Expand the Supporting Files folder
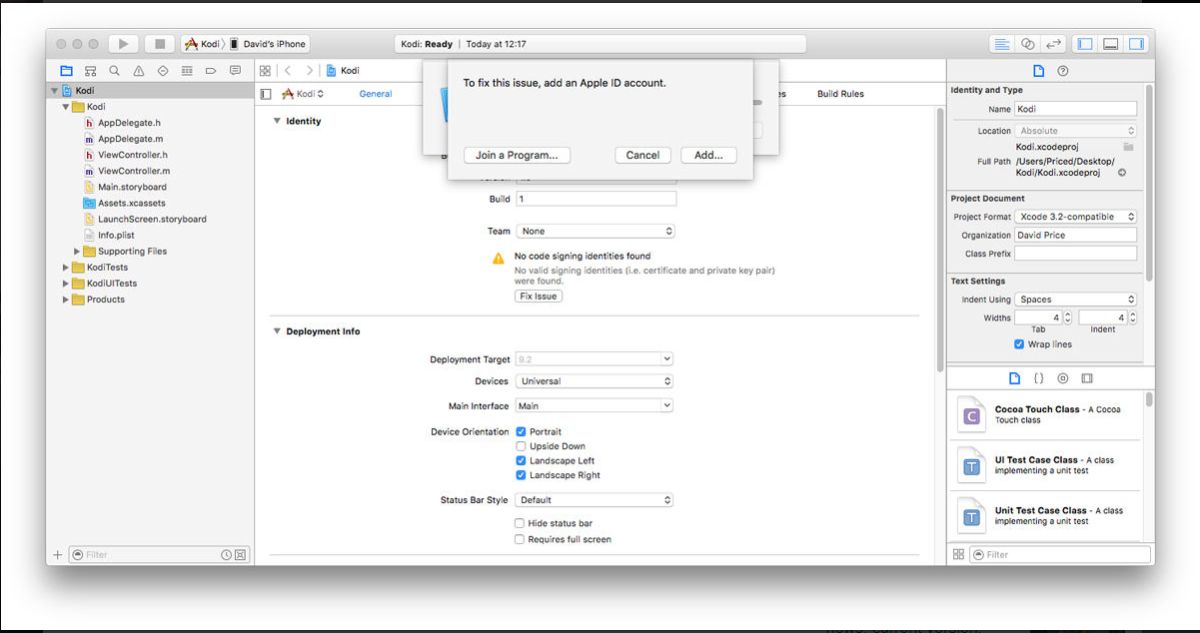The image size is (1200, 633). (x=78, y=251)
